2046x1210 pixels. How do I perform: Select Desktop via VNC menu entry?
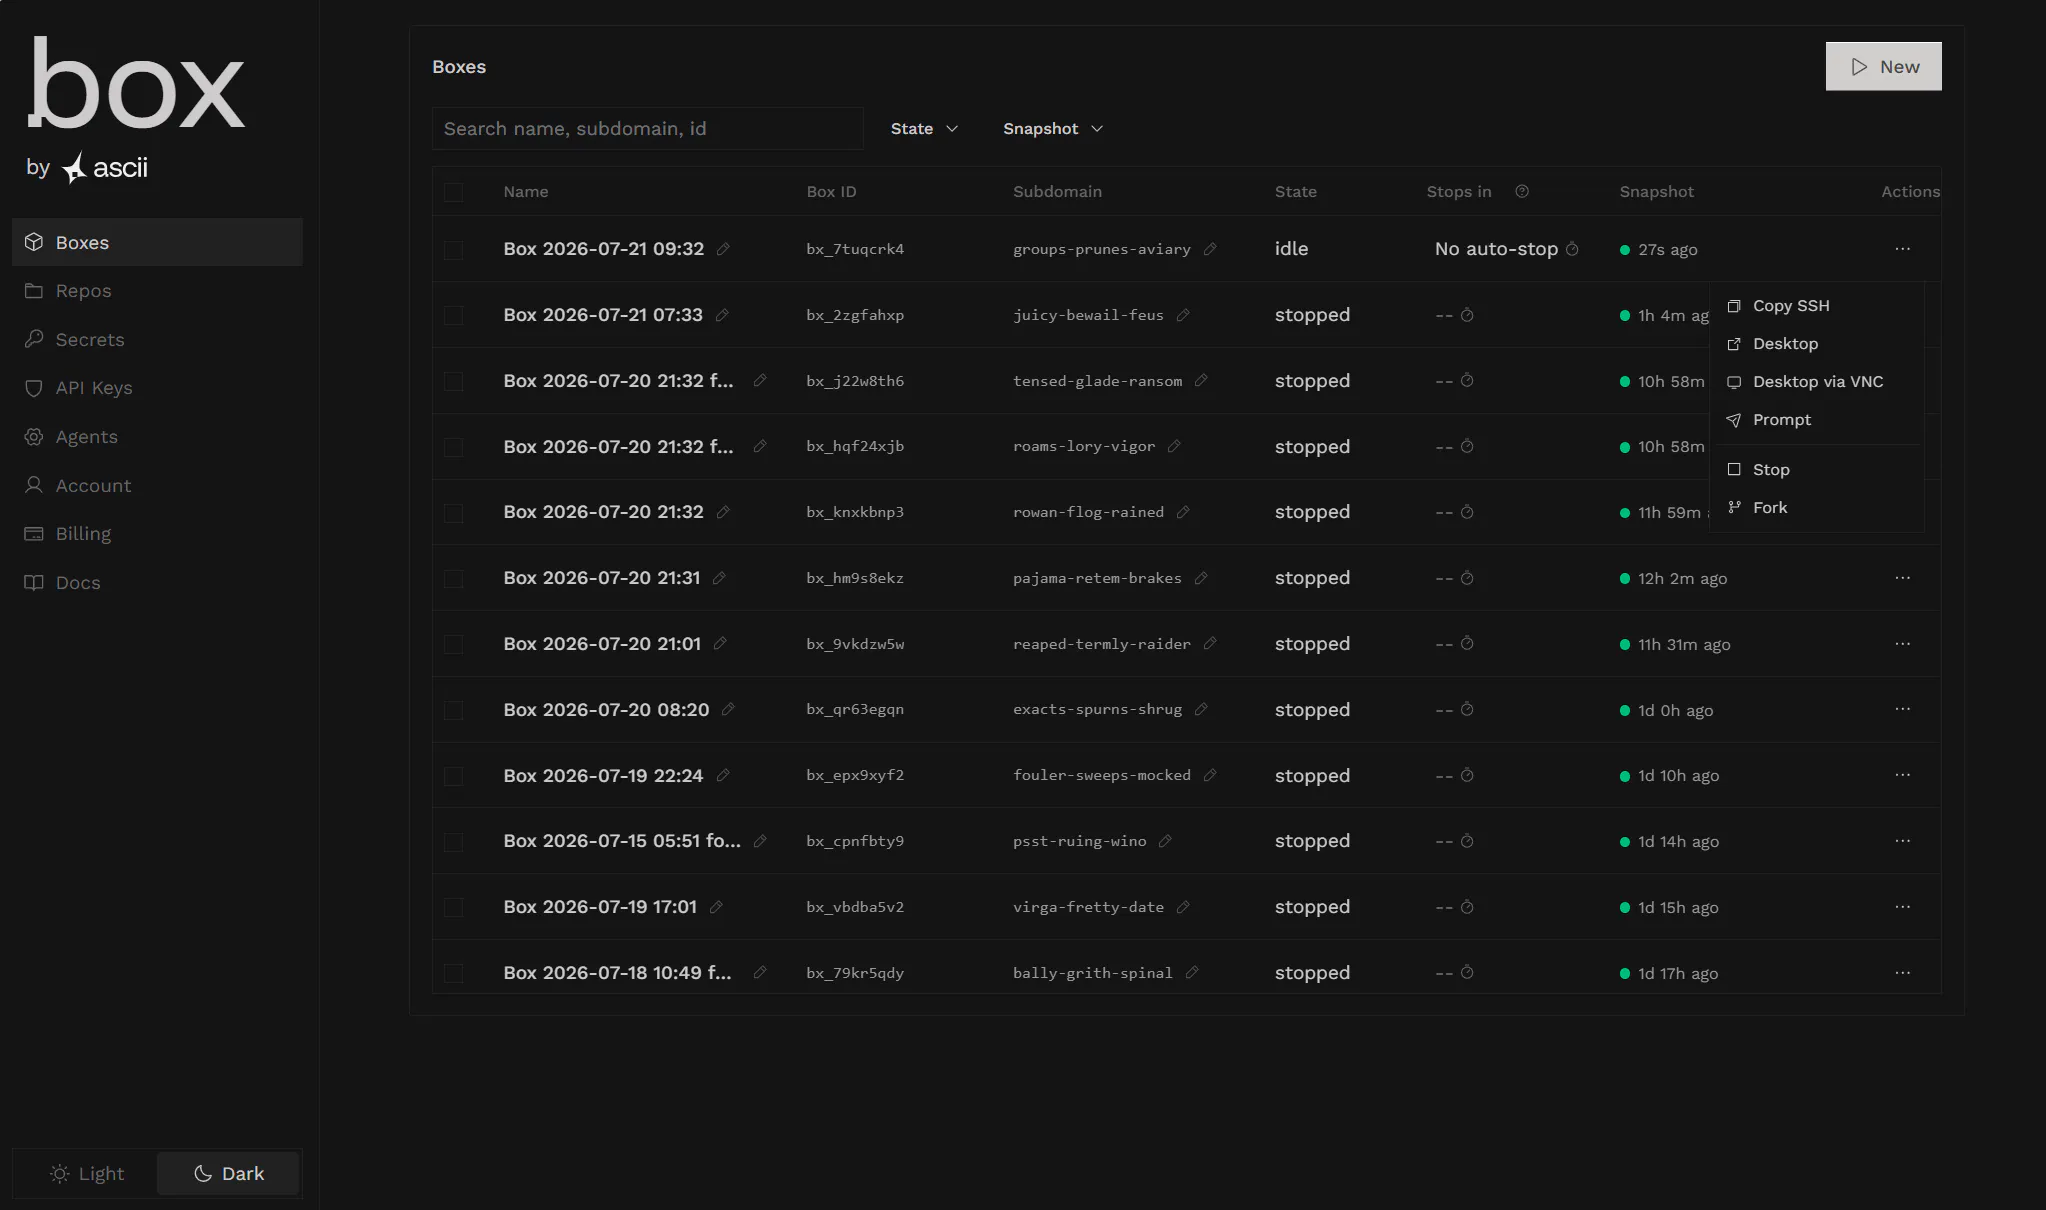pos(1817,382)
